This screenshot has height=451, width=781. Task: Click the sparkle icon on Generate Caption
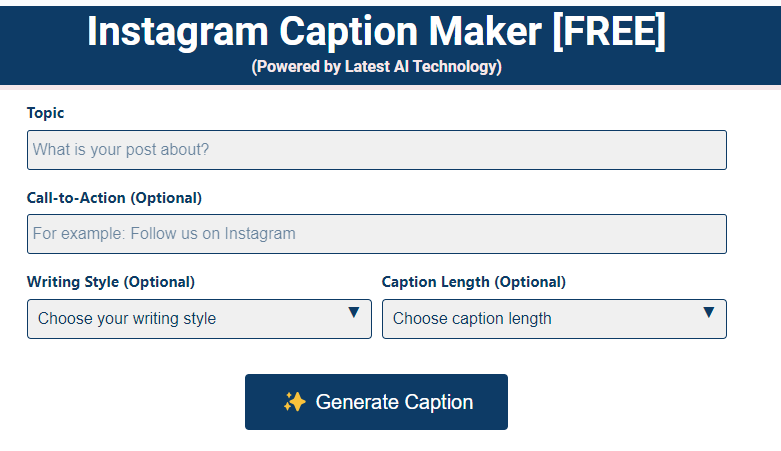[x=294, y=402]
